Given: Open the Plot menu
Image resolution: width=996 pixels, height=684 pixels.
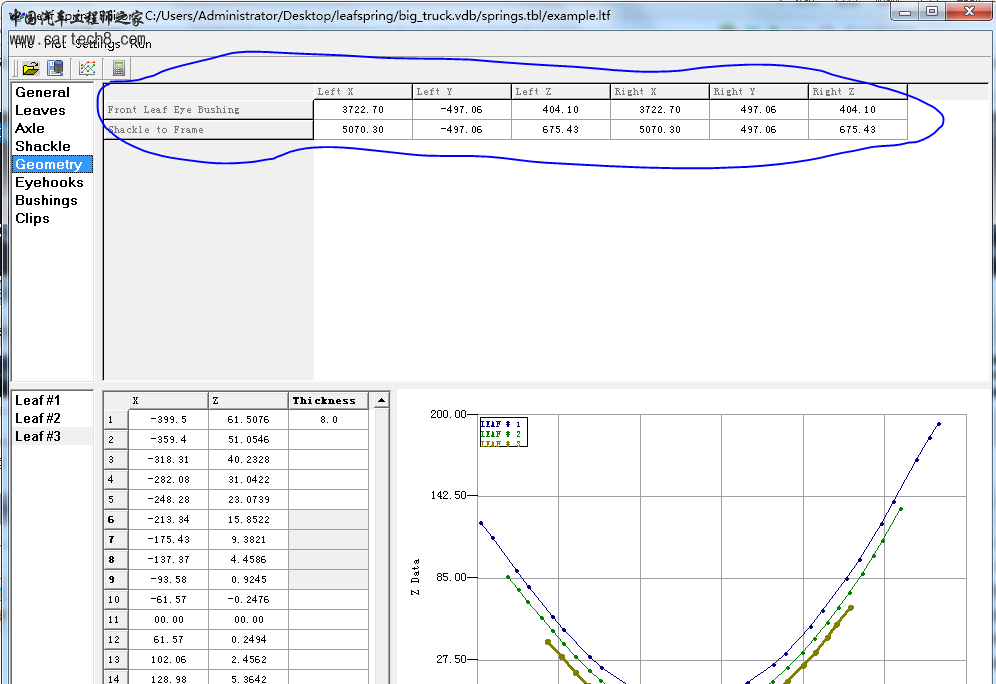Looking at the screenshot, I should tap(55, 44).
